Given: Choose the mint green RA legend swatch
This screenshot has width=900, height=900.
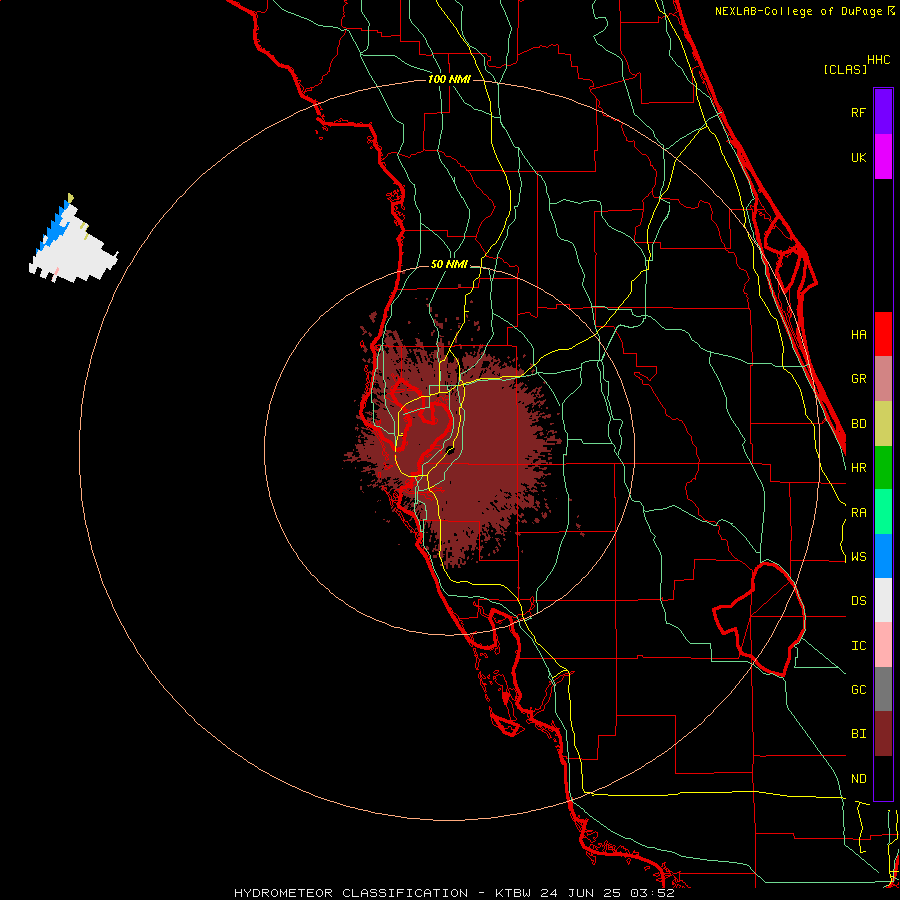Looking at the screenshot, I should (883, 512).
